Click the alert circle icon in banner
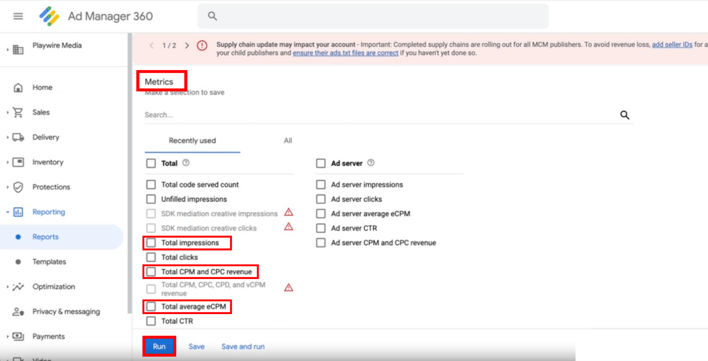 pos(202,46)
